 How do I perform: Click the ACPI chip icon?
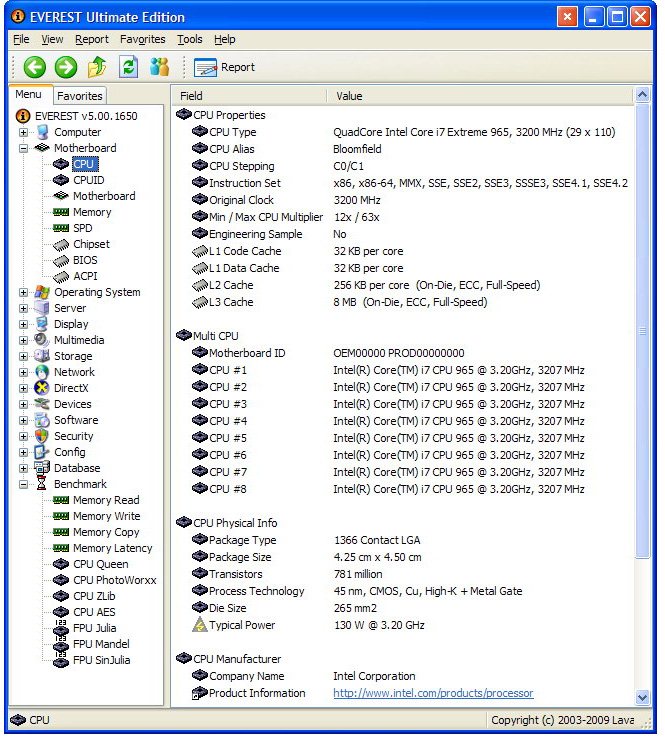(61, 277)
